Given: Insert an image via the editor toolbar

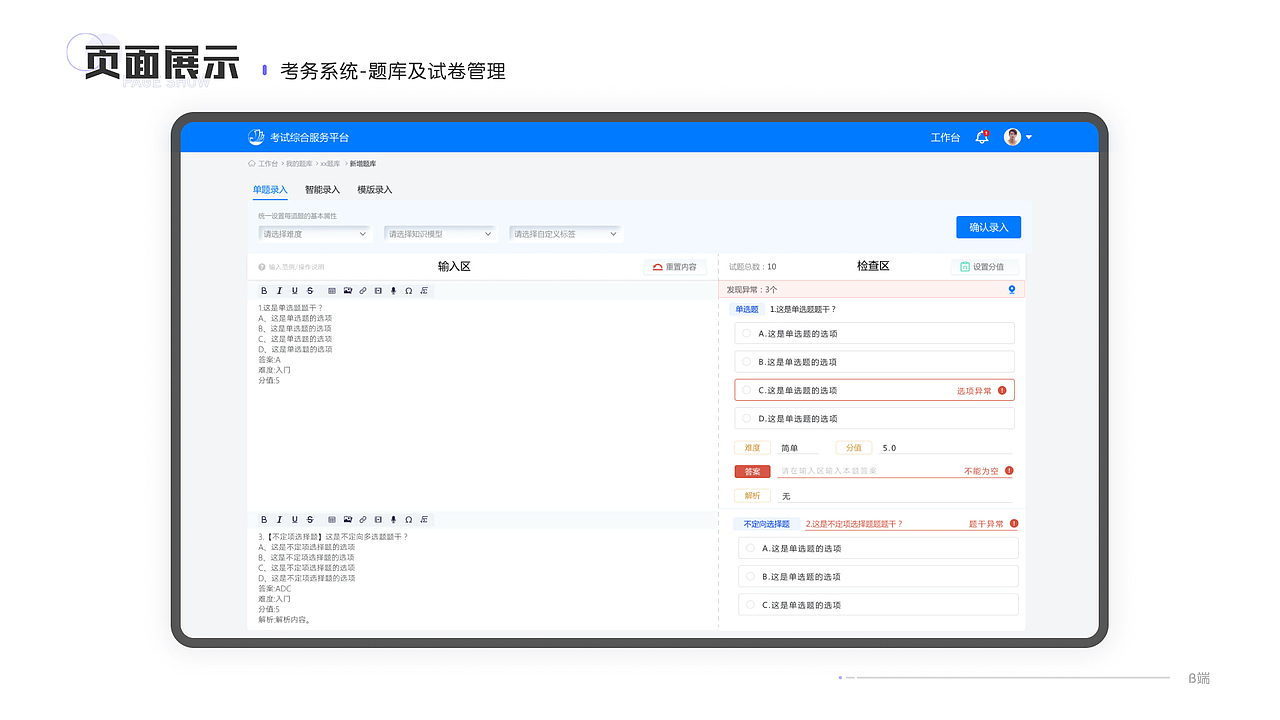Looking at the screenshot, I should (348, 290).
